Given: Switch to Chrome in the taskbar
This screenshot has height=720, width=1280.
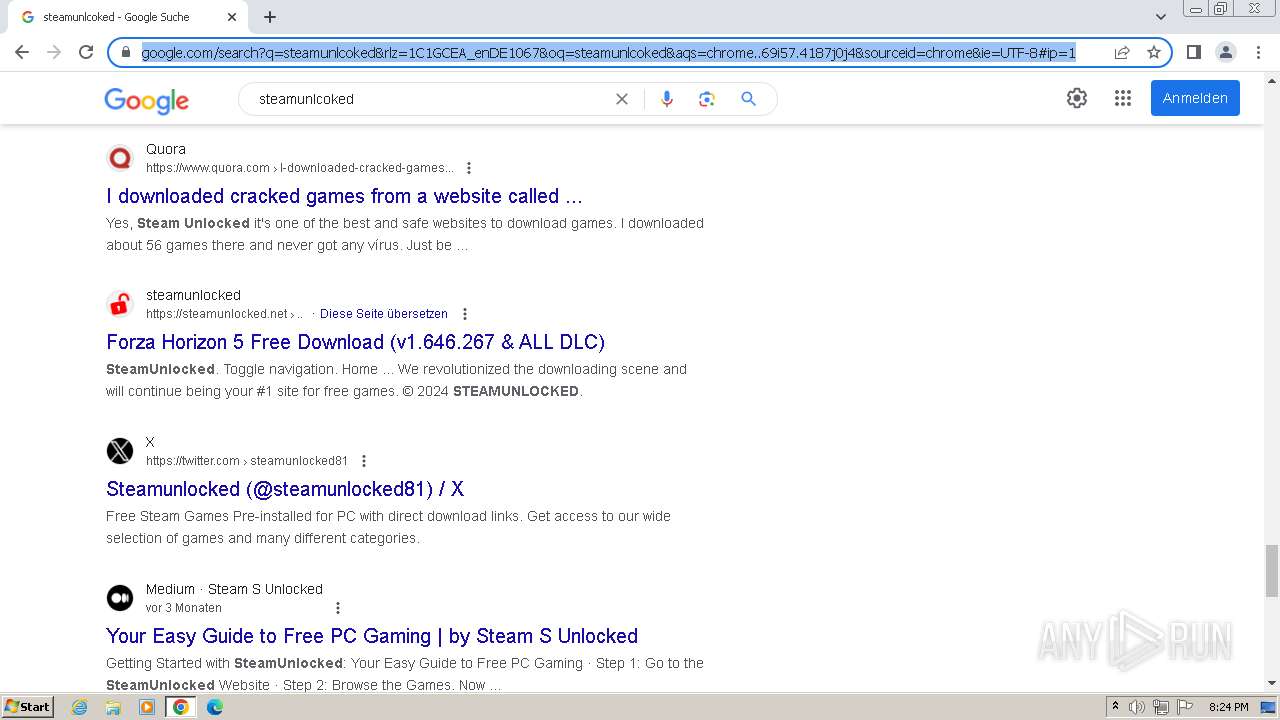Looking at the screenshot, I should 180,707.
